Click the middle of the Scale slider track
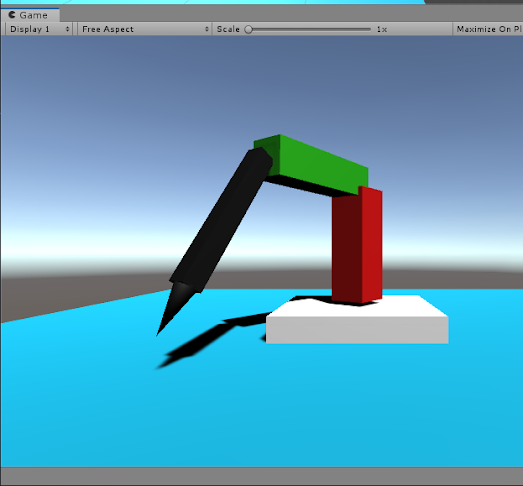 click(309, 29)
